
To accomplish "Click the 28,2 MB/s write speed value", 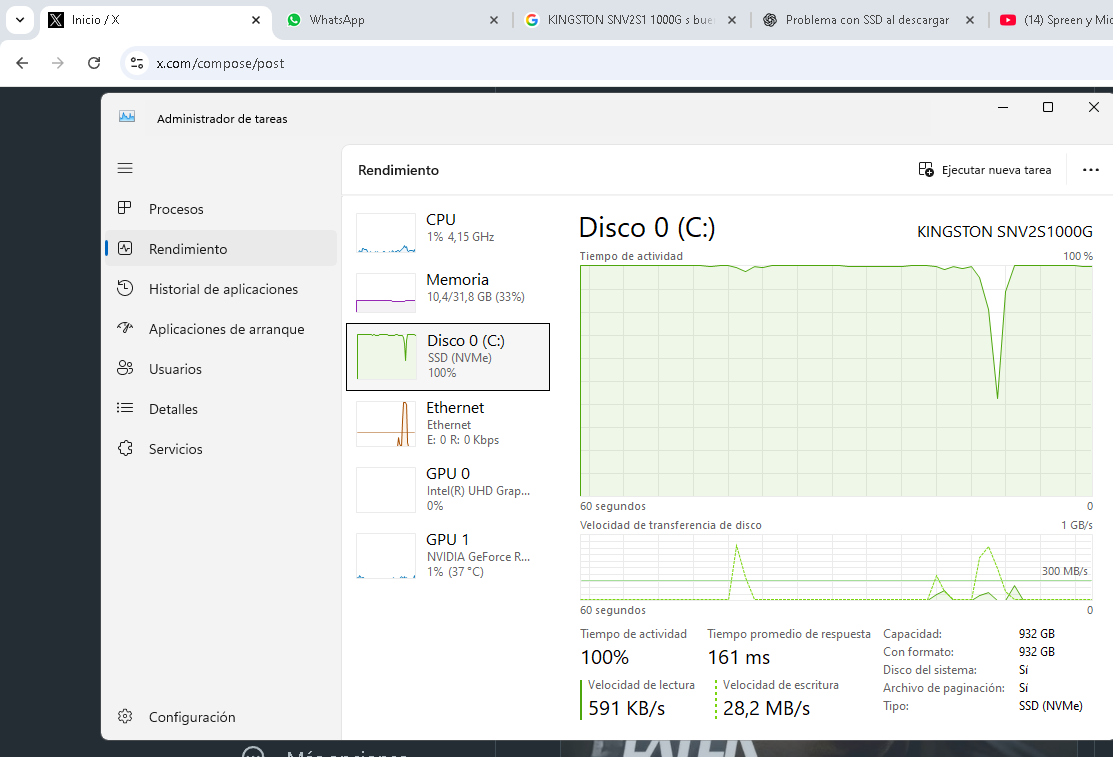I will coord(766,708).
